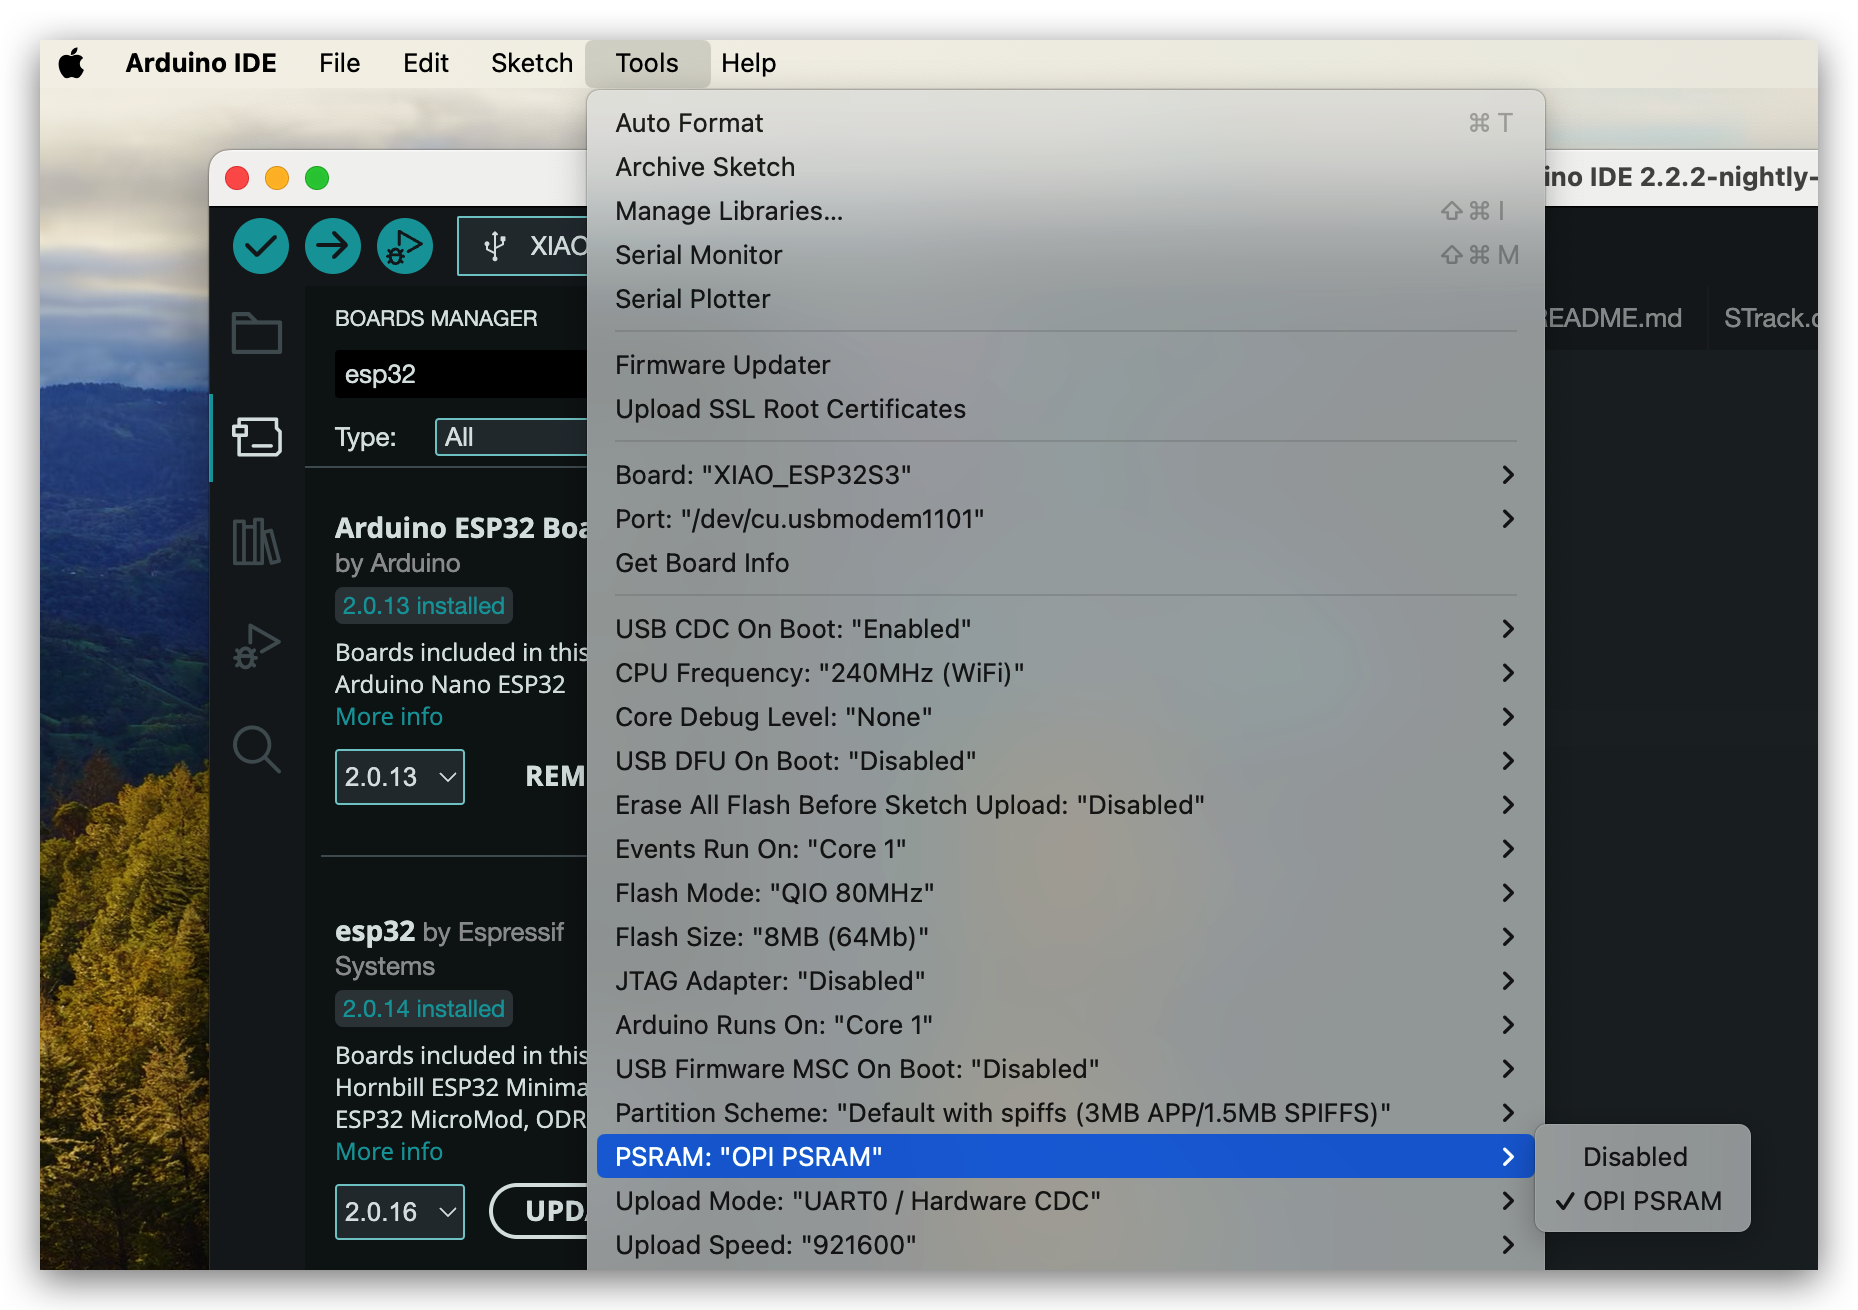1858x1310 pixels.
Task: Expand the Port usbmodem1101 submenu
Action: point(1065,519)
